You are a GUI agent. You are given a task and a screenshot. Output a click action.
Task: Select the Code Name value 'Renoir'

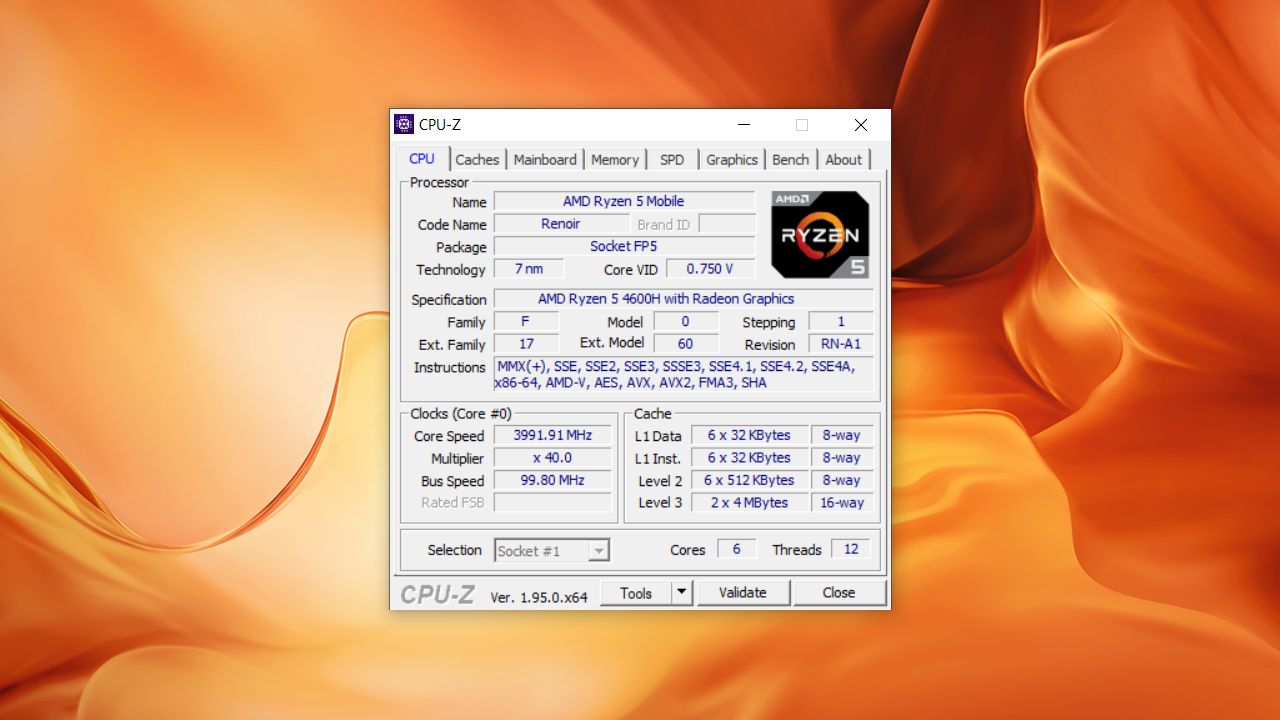pyautogui.click(x=561, y=224)
